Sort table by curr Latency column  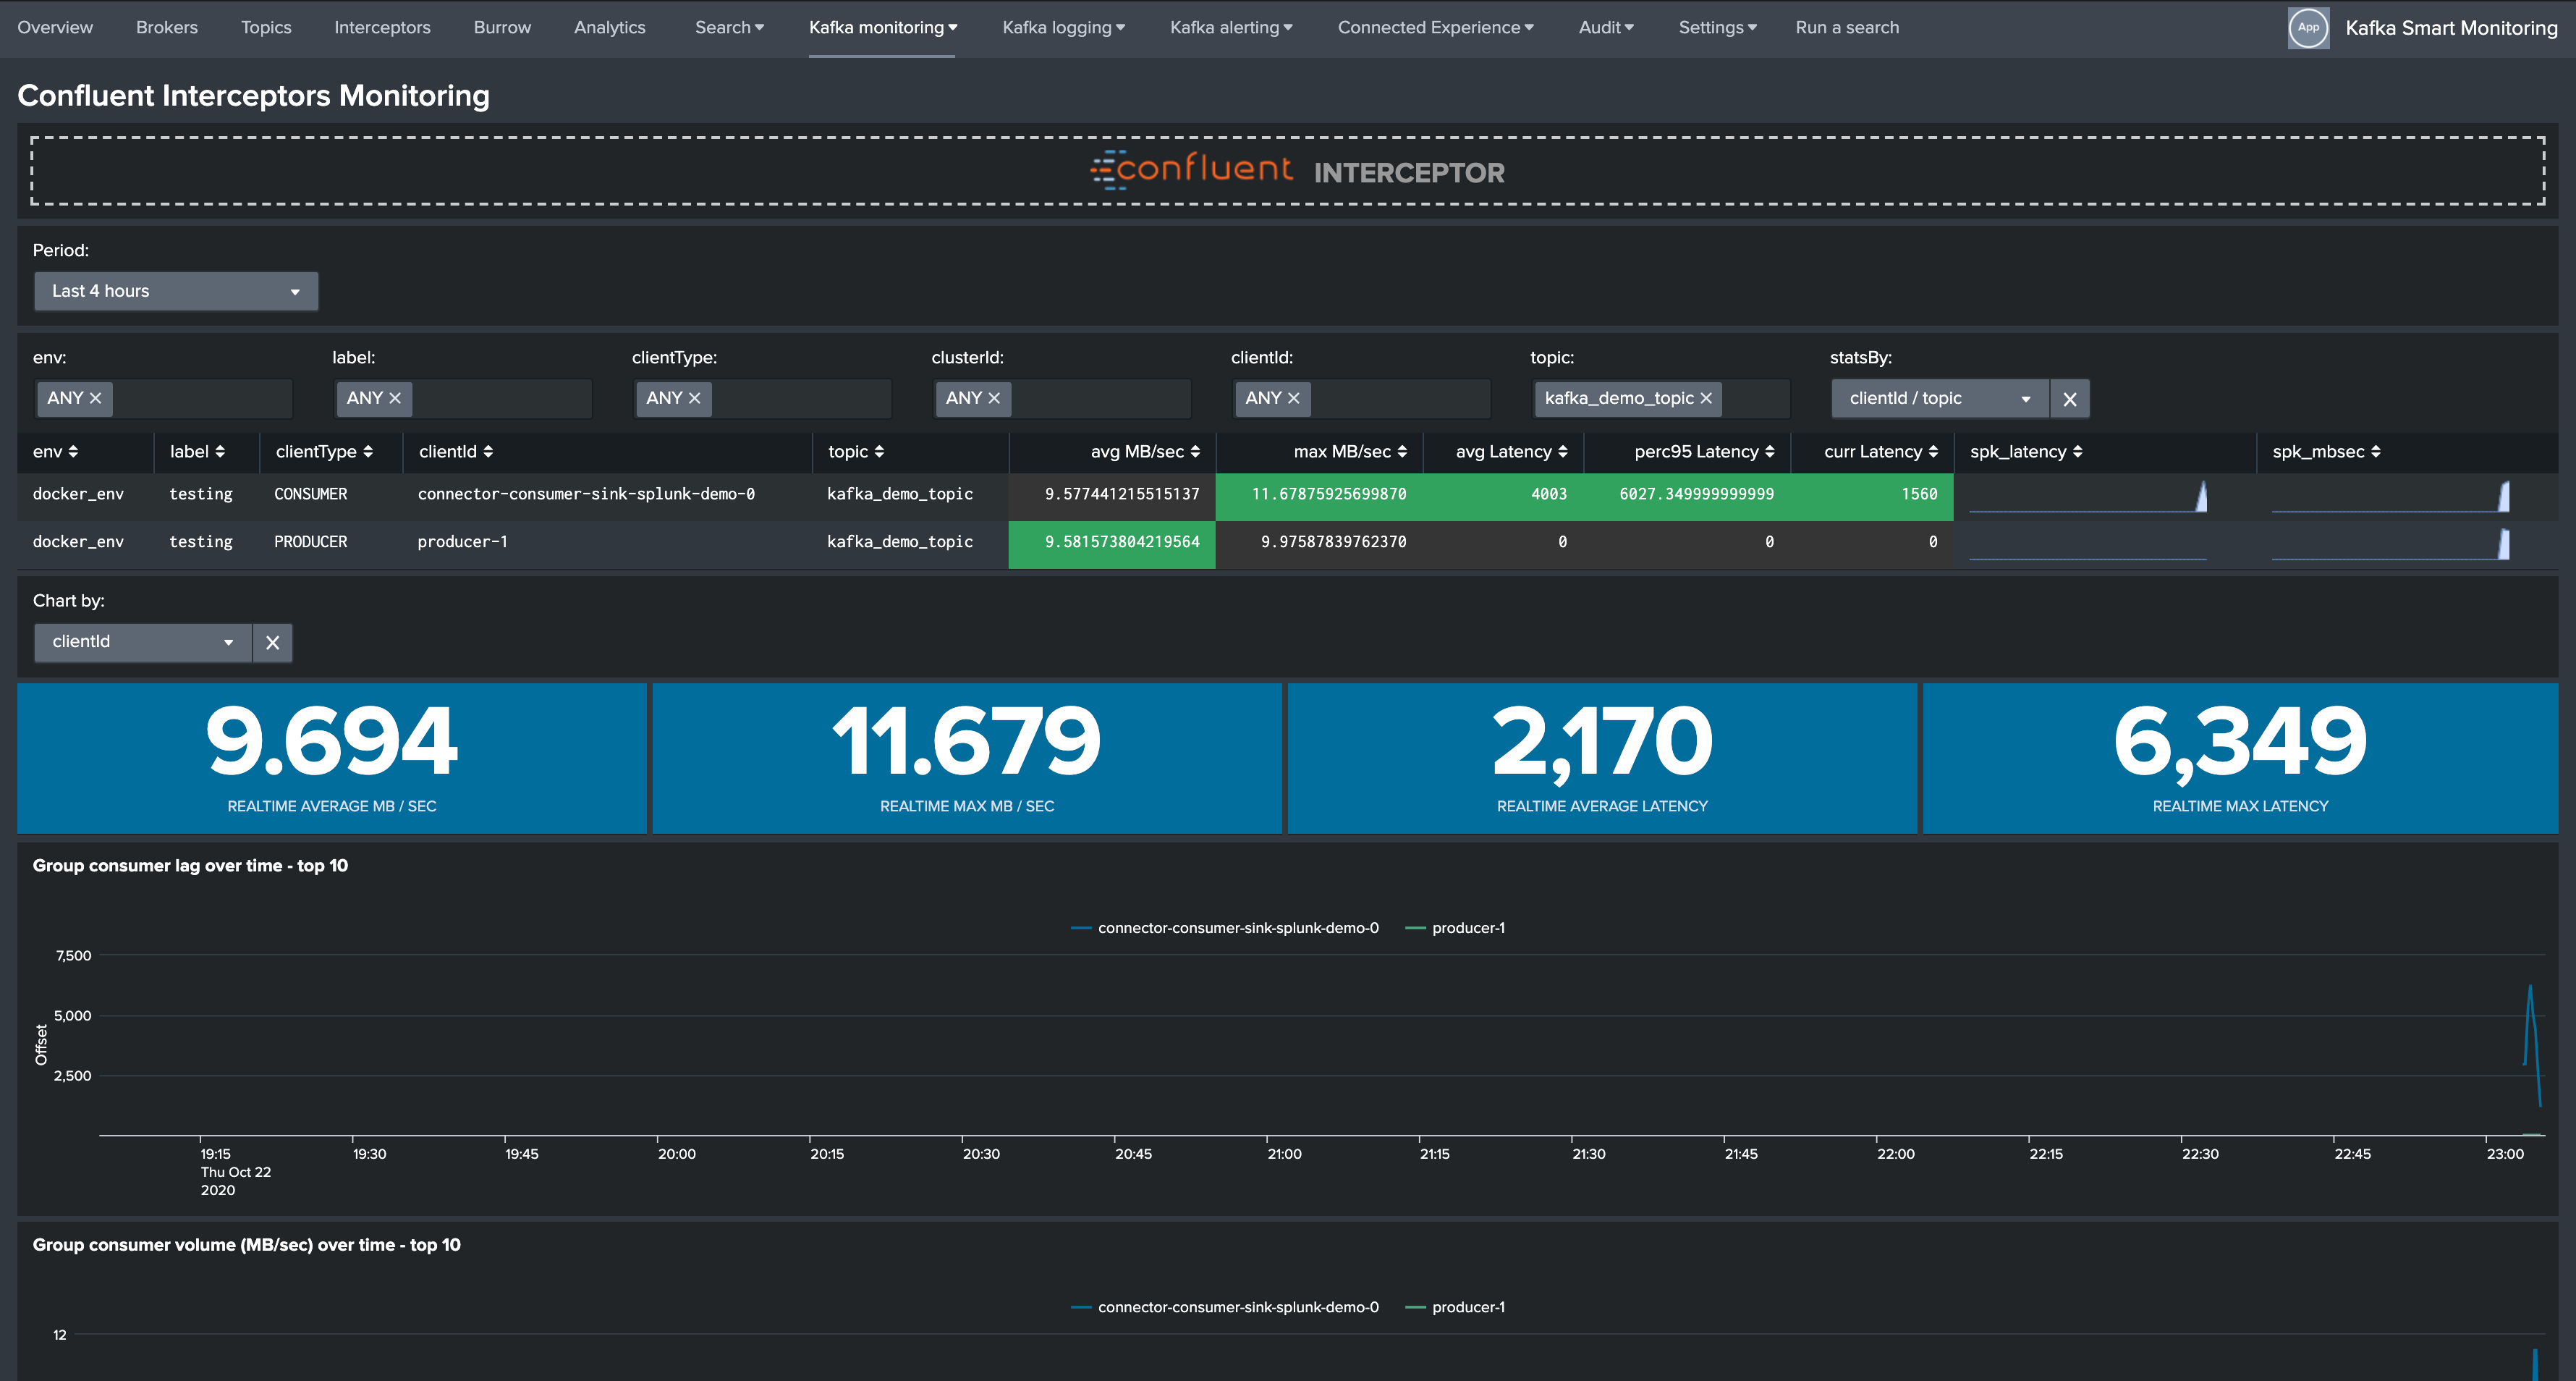[x=1881, y=452]
